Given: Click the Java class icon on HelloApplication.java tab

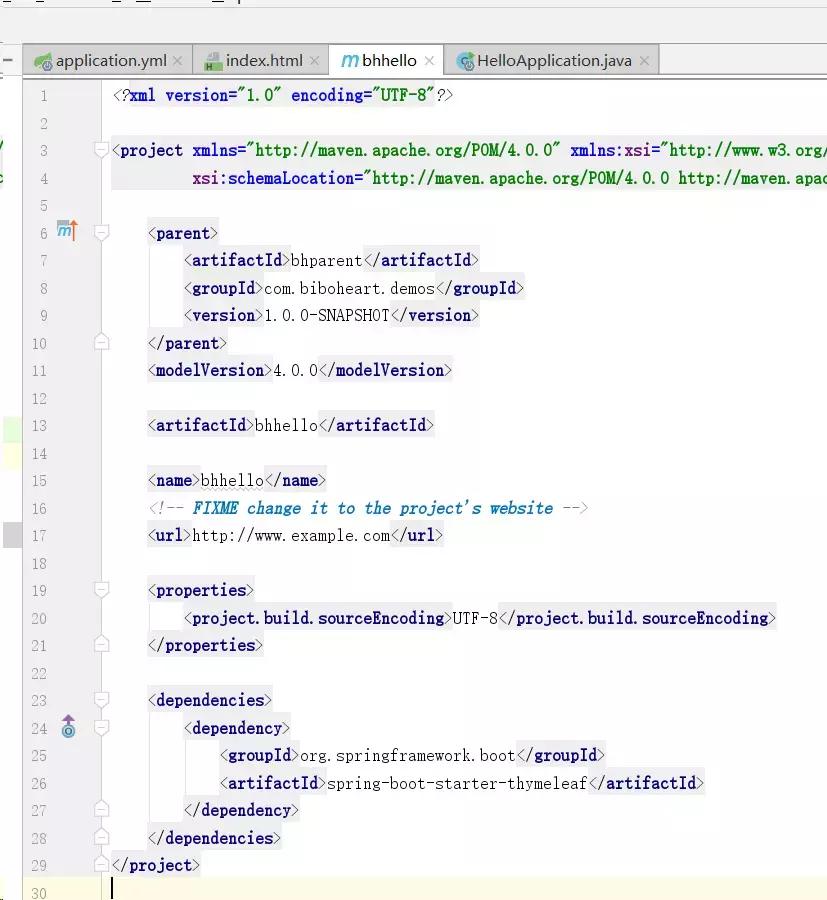Looking at the screenshot, I should point(464,59).
